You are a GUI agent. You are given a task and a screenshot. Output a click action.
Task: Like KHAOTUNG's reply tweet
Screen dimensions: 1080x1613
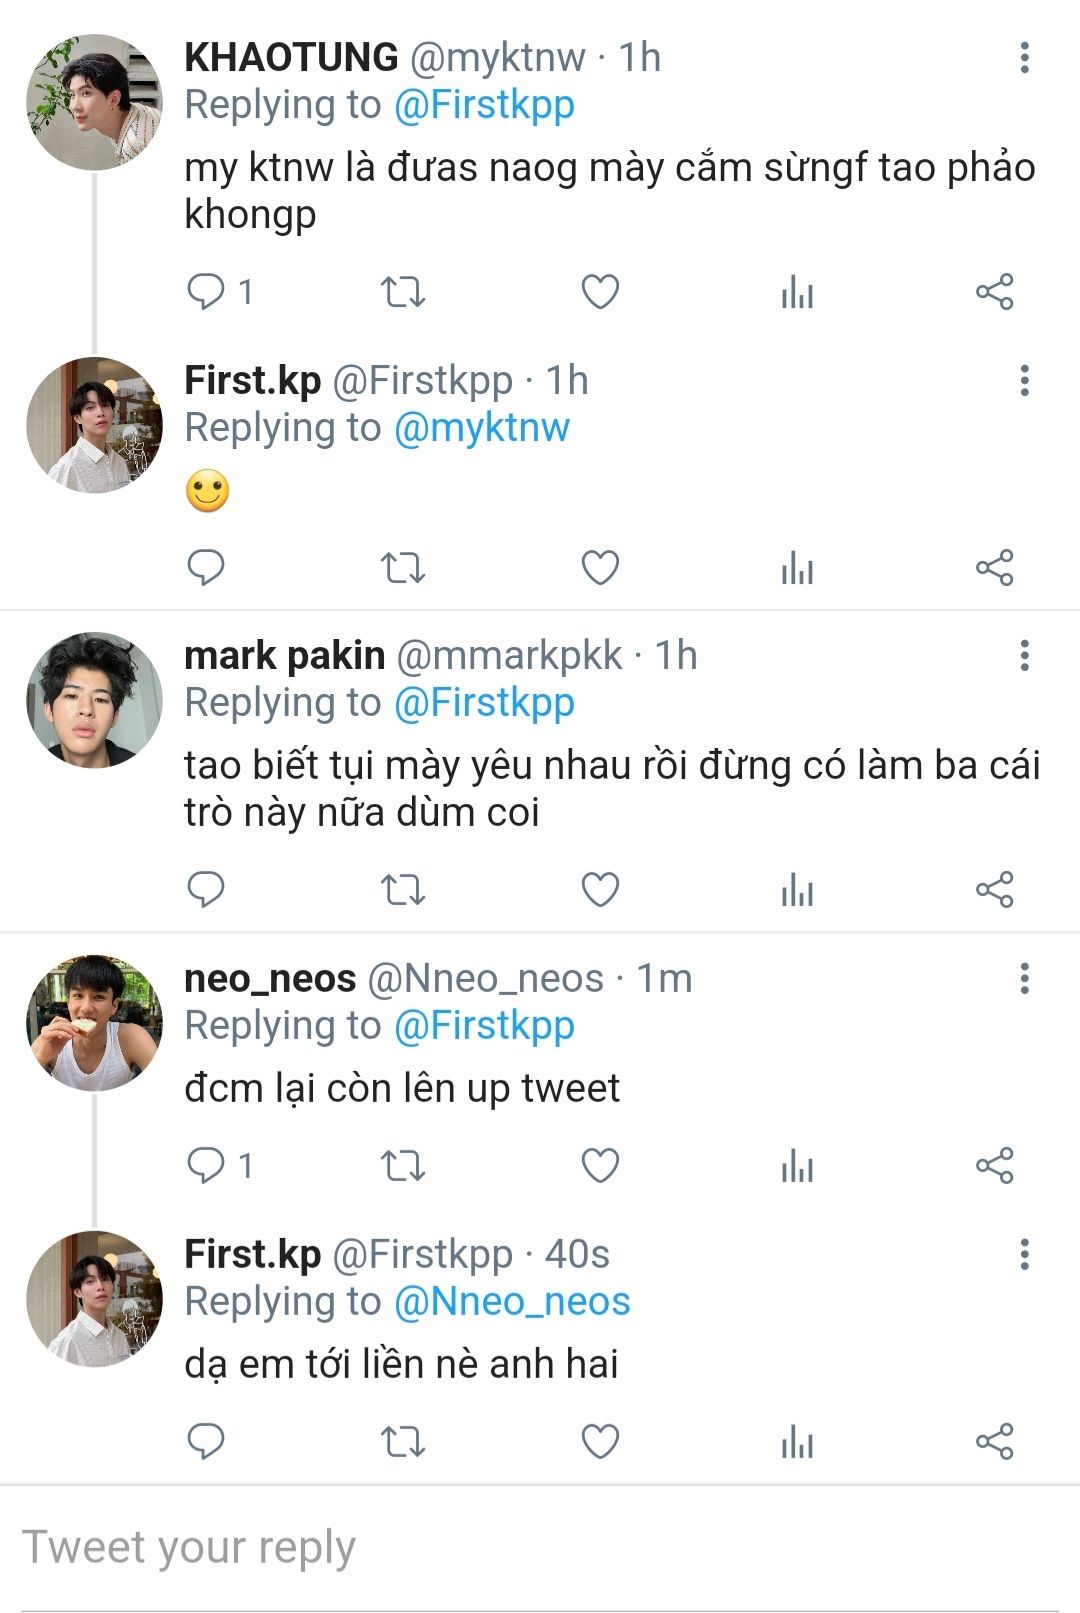(600, 292)
